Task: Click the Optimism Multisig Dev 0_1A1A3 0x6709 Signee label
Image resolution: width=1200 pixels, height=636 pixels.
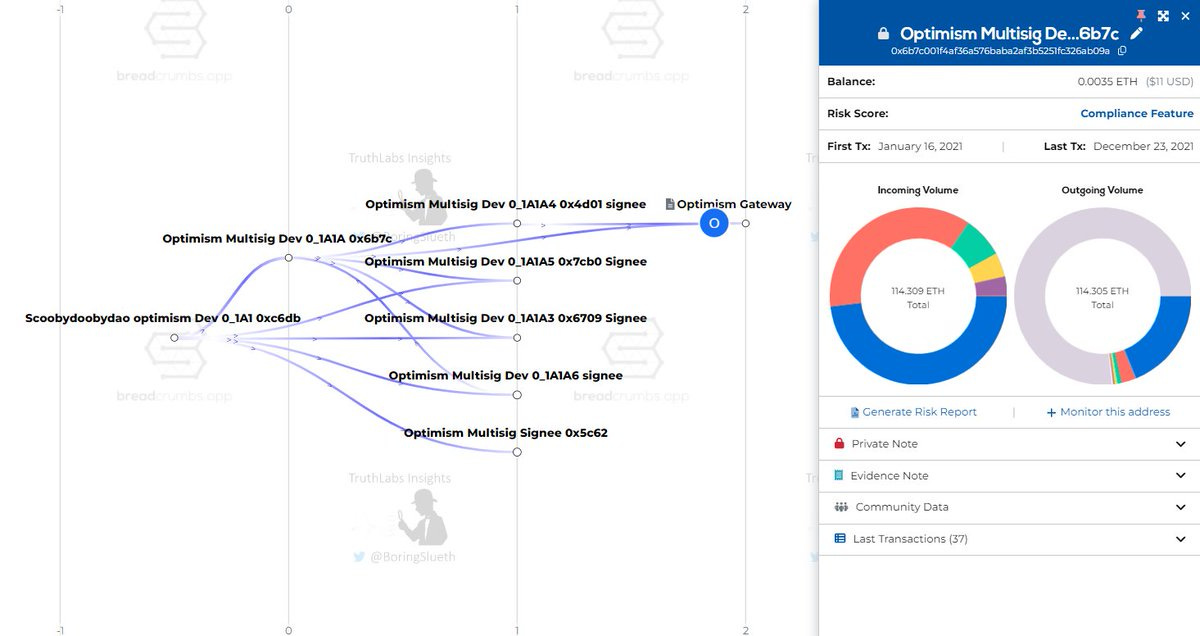Action: coord(505,318)
